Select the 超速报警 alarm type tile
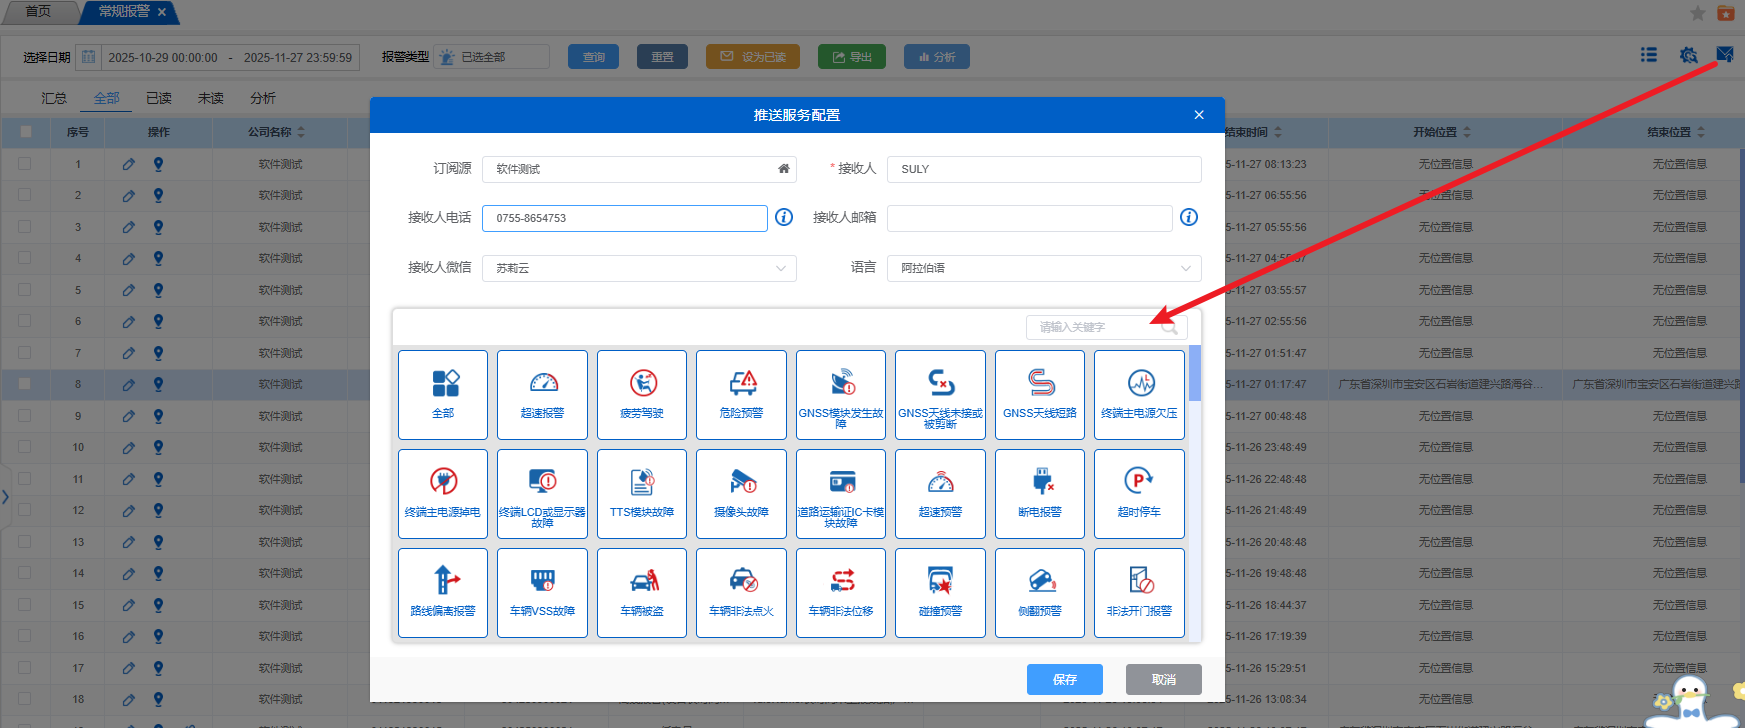 tap(542, 394)
